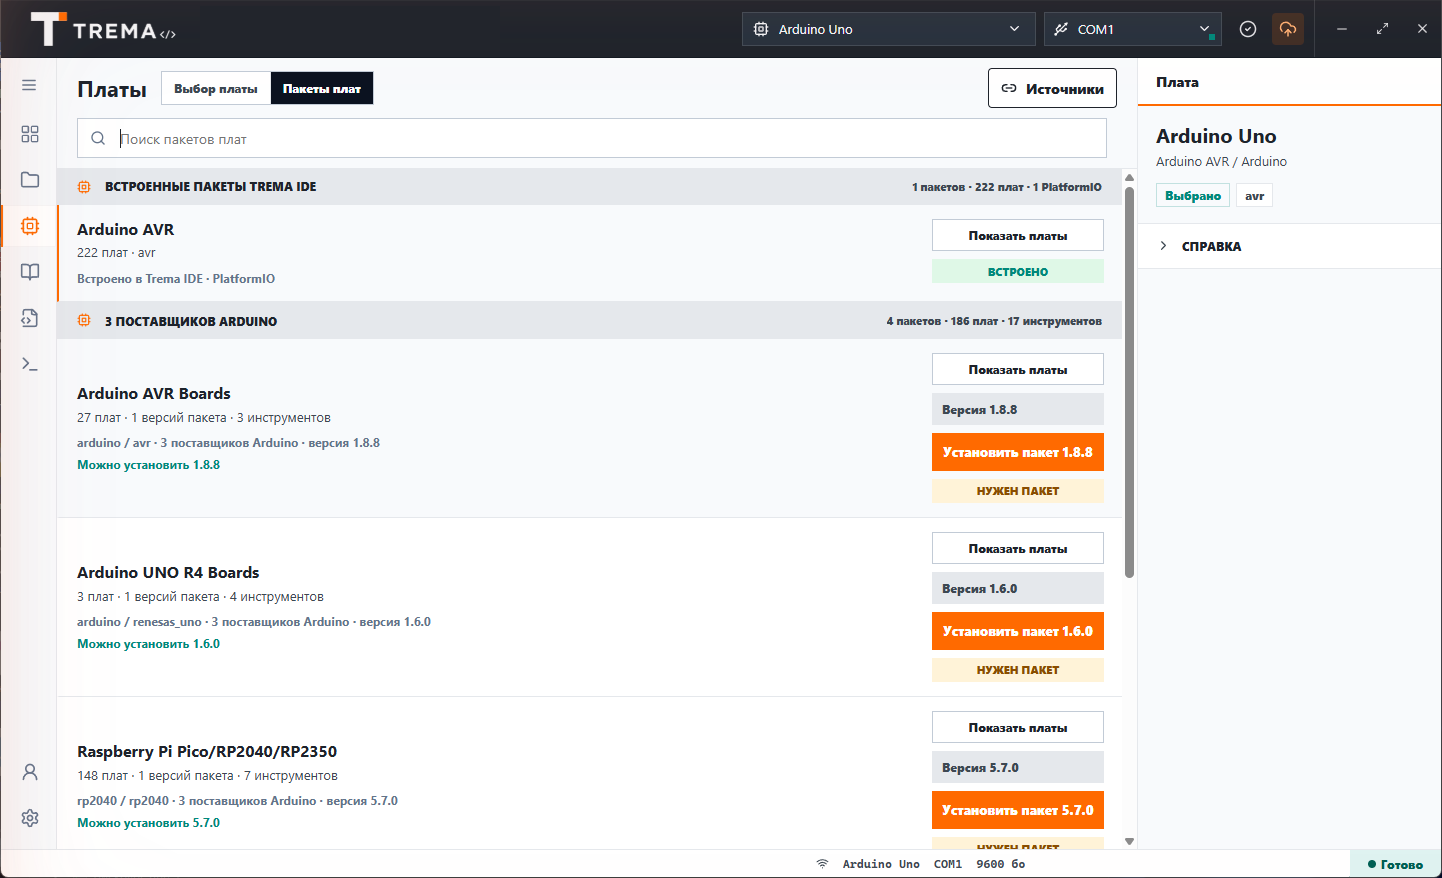This screenshot has width=1442, height=878.
Task: Open the Источники button
Action: click(x=1052, y=88)
